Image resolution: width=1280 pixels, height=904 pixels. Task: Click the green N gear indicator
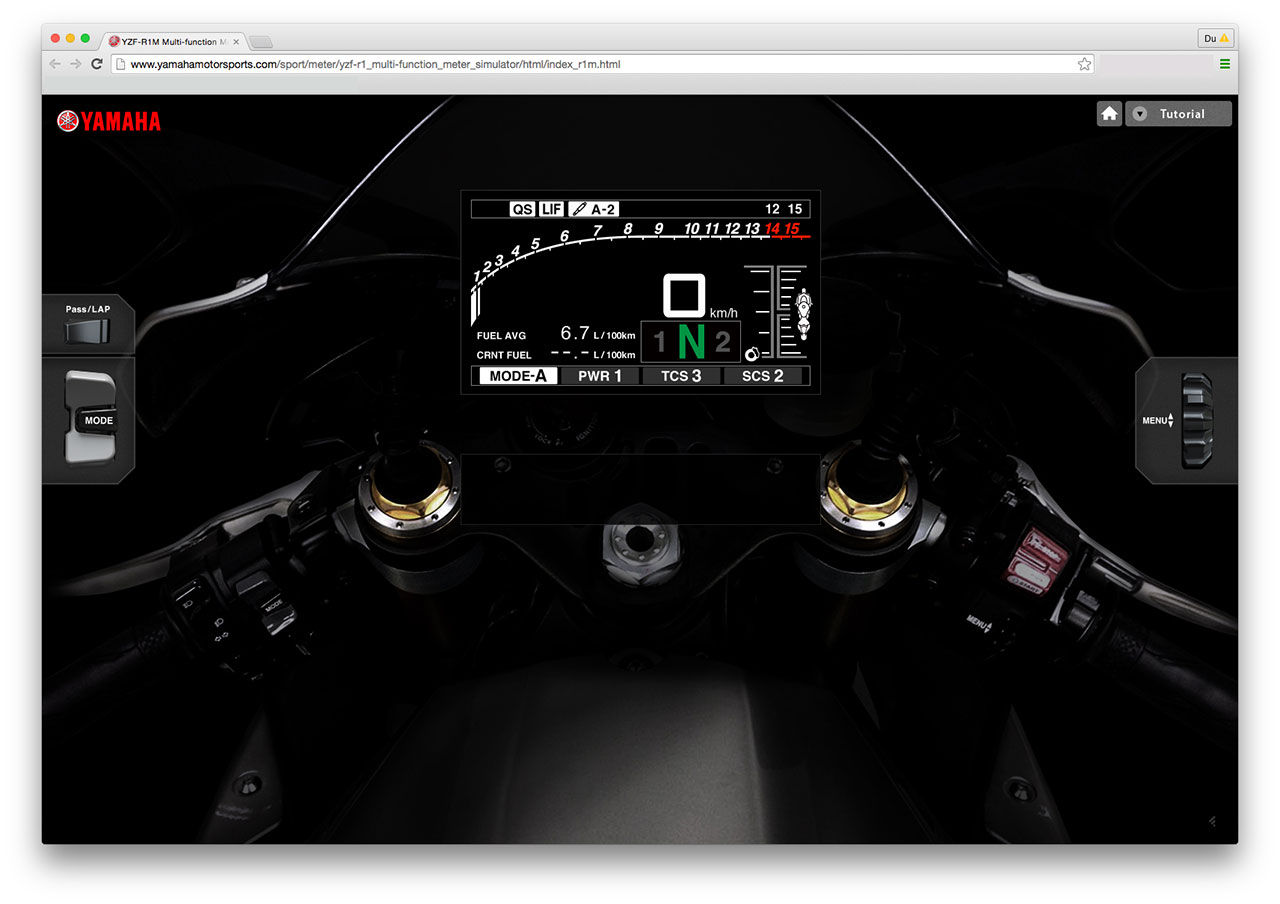click(x=691, y=342)
